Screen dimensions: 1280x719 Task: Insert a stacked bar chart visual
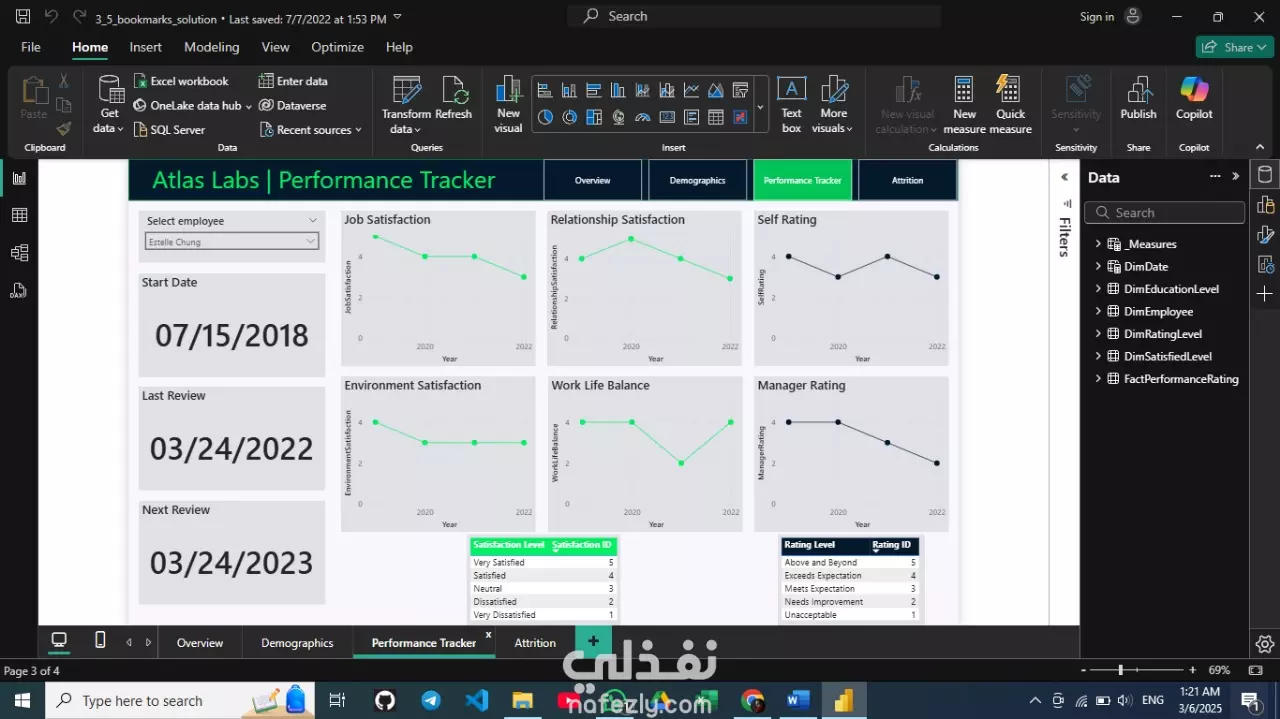[545, 90]
